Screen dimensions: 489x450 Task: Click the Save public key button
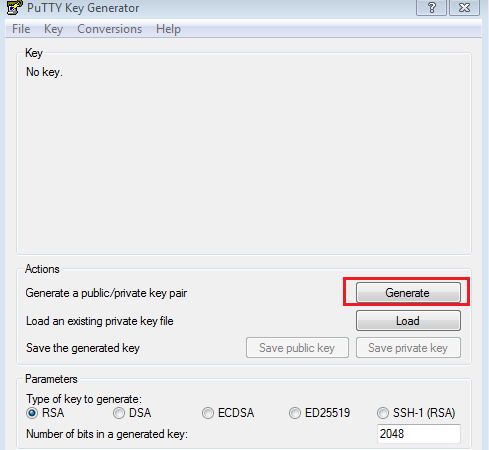click(x=297, y=348)
